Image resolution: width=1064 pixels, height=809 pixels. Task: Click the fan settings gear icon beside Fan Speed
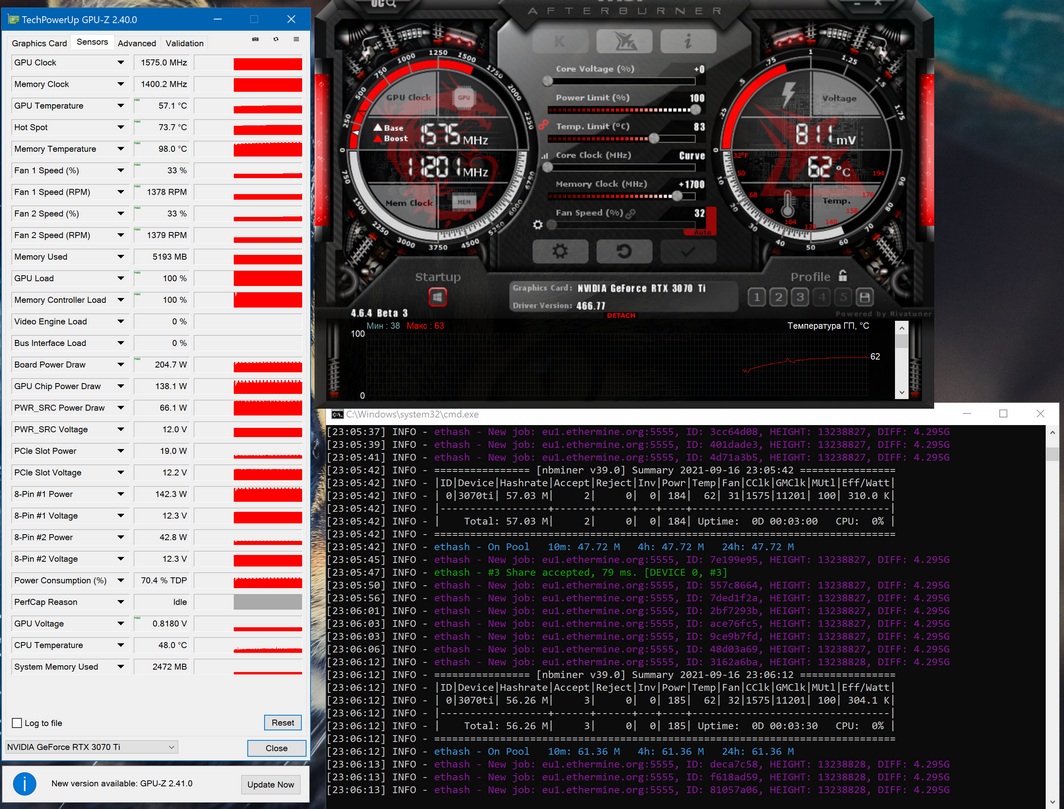pos(538,225)
